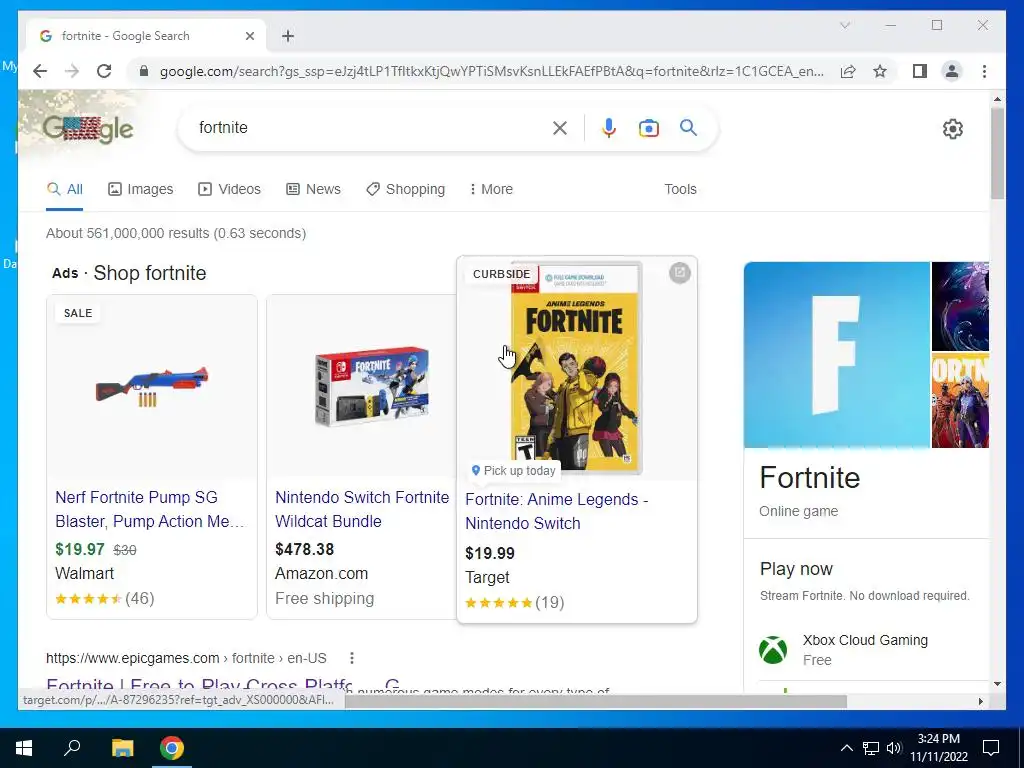Click the $478.38 Amazon price
Viewport: 1024px width, 768px height.
click(304, 549)
